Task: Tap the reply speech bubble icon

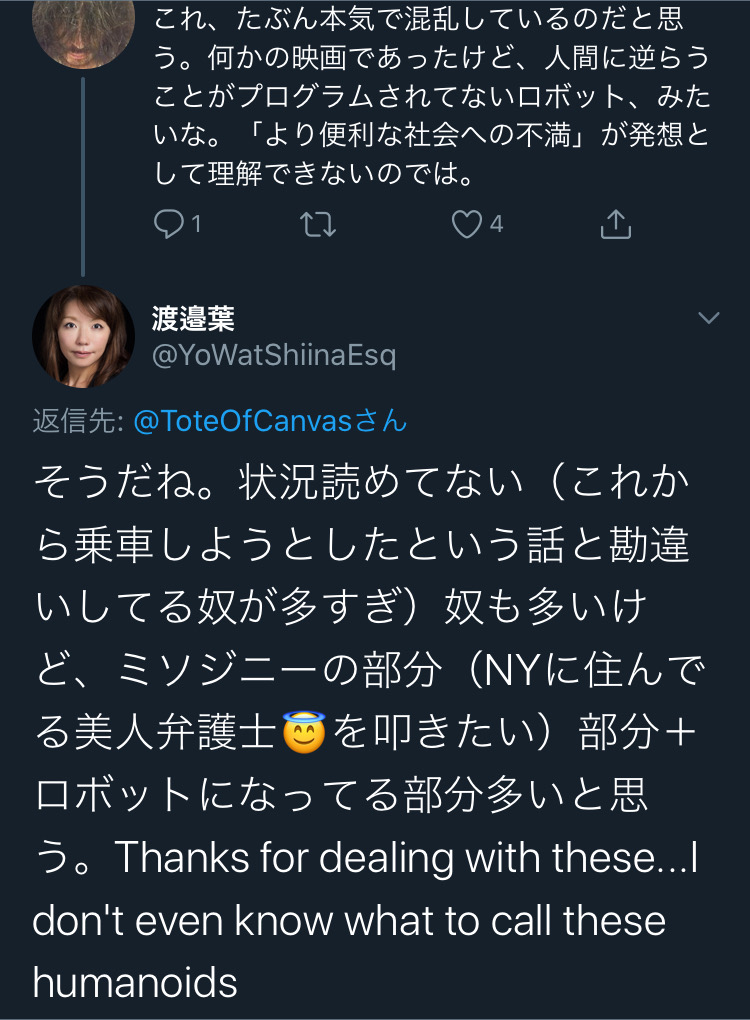Action: click(x=168, y=226)
